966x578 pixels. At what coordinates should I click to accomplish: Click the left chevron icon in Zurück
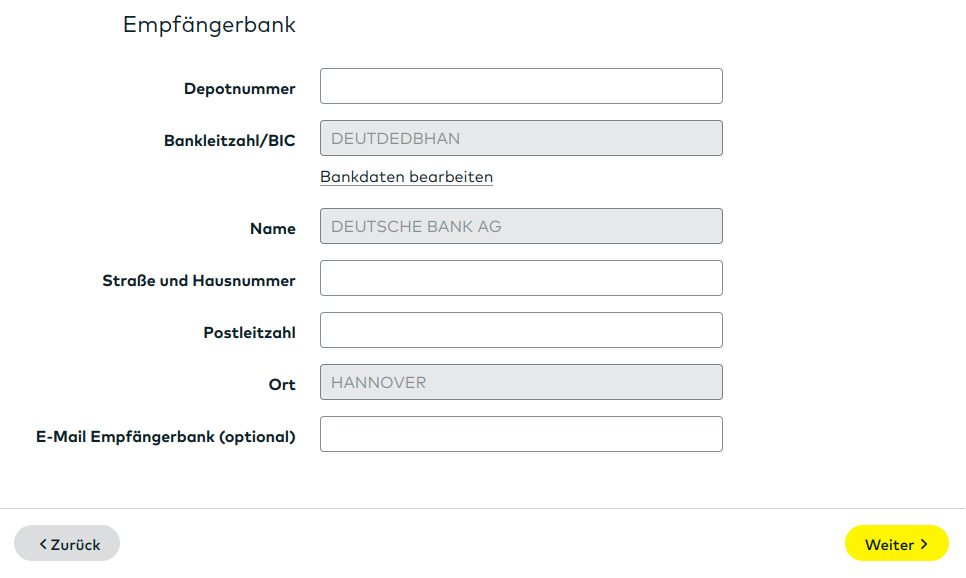click(43, 544)
